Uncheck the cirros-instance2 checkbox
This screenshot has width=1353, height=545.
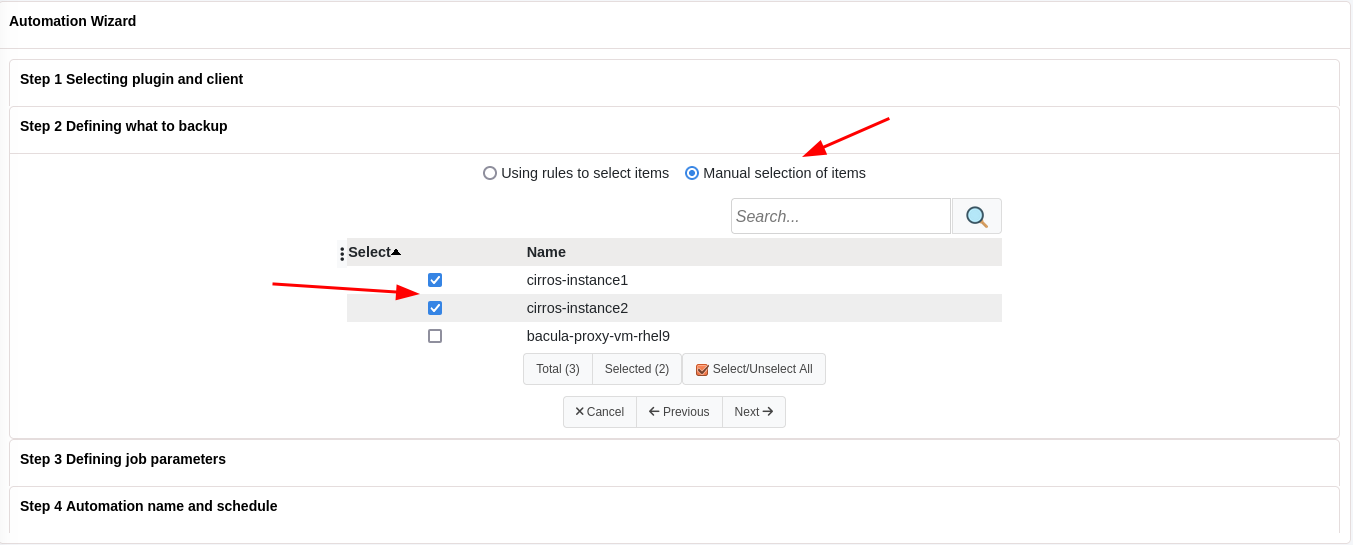click(x=435, y=308)
